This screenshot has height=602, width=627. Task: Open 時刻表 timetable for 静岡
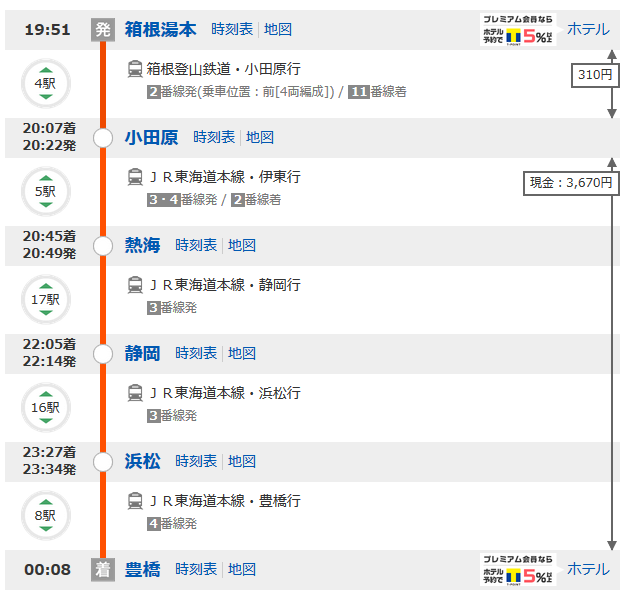(x=196, y=353)
